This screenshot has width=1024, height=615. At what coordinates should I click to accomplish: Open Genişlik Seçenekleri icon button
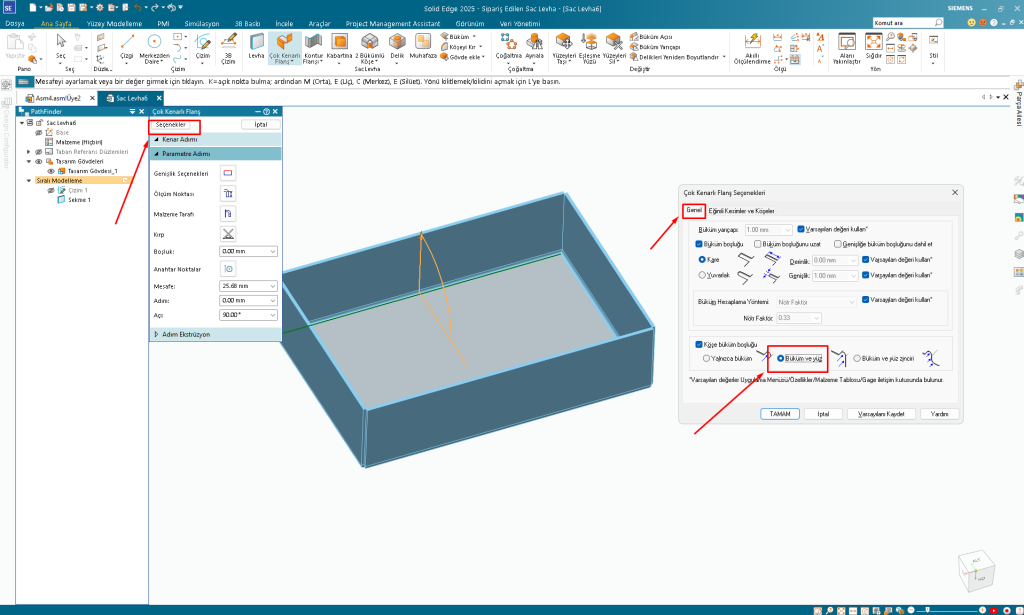(228, 173)
